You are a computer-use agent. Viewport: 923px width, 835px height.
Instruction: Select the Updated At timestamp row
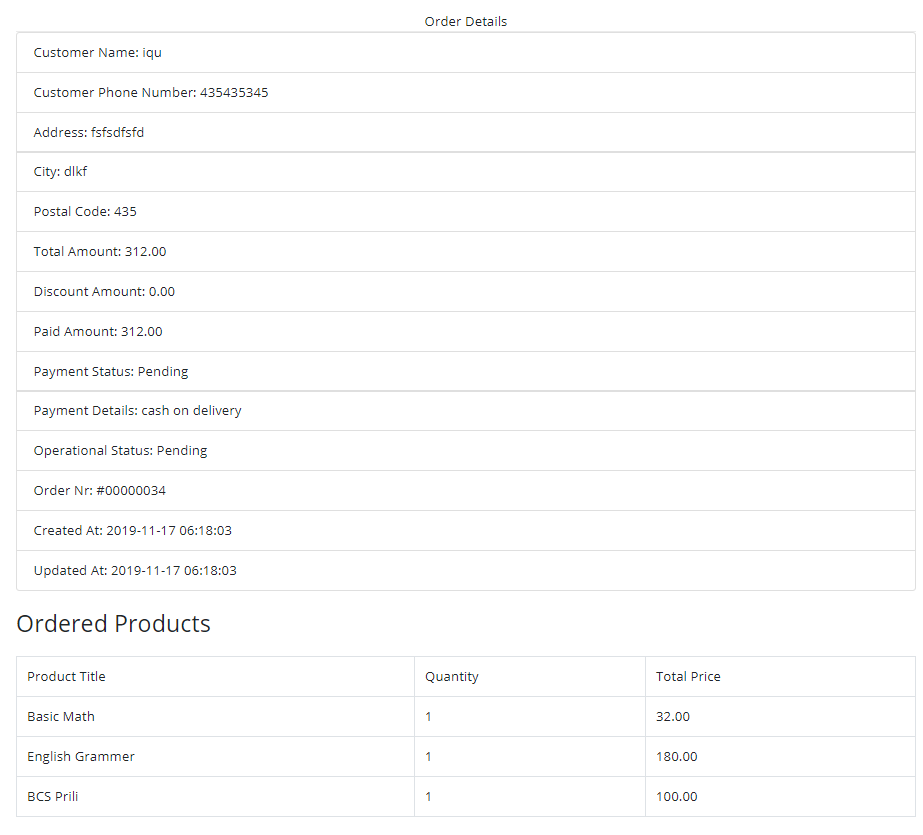(466, 571)
